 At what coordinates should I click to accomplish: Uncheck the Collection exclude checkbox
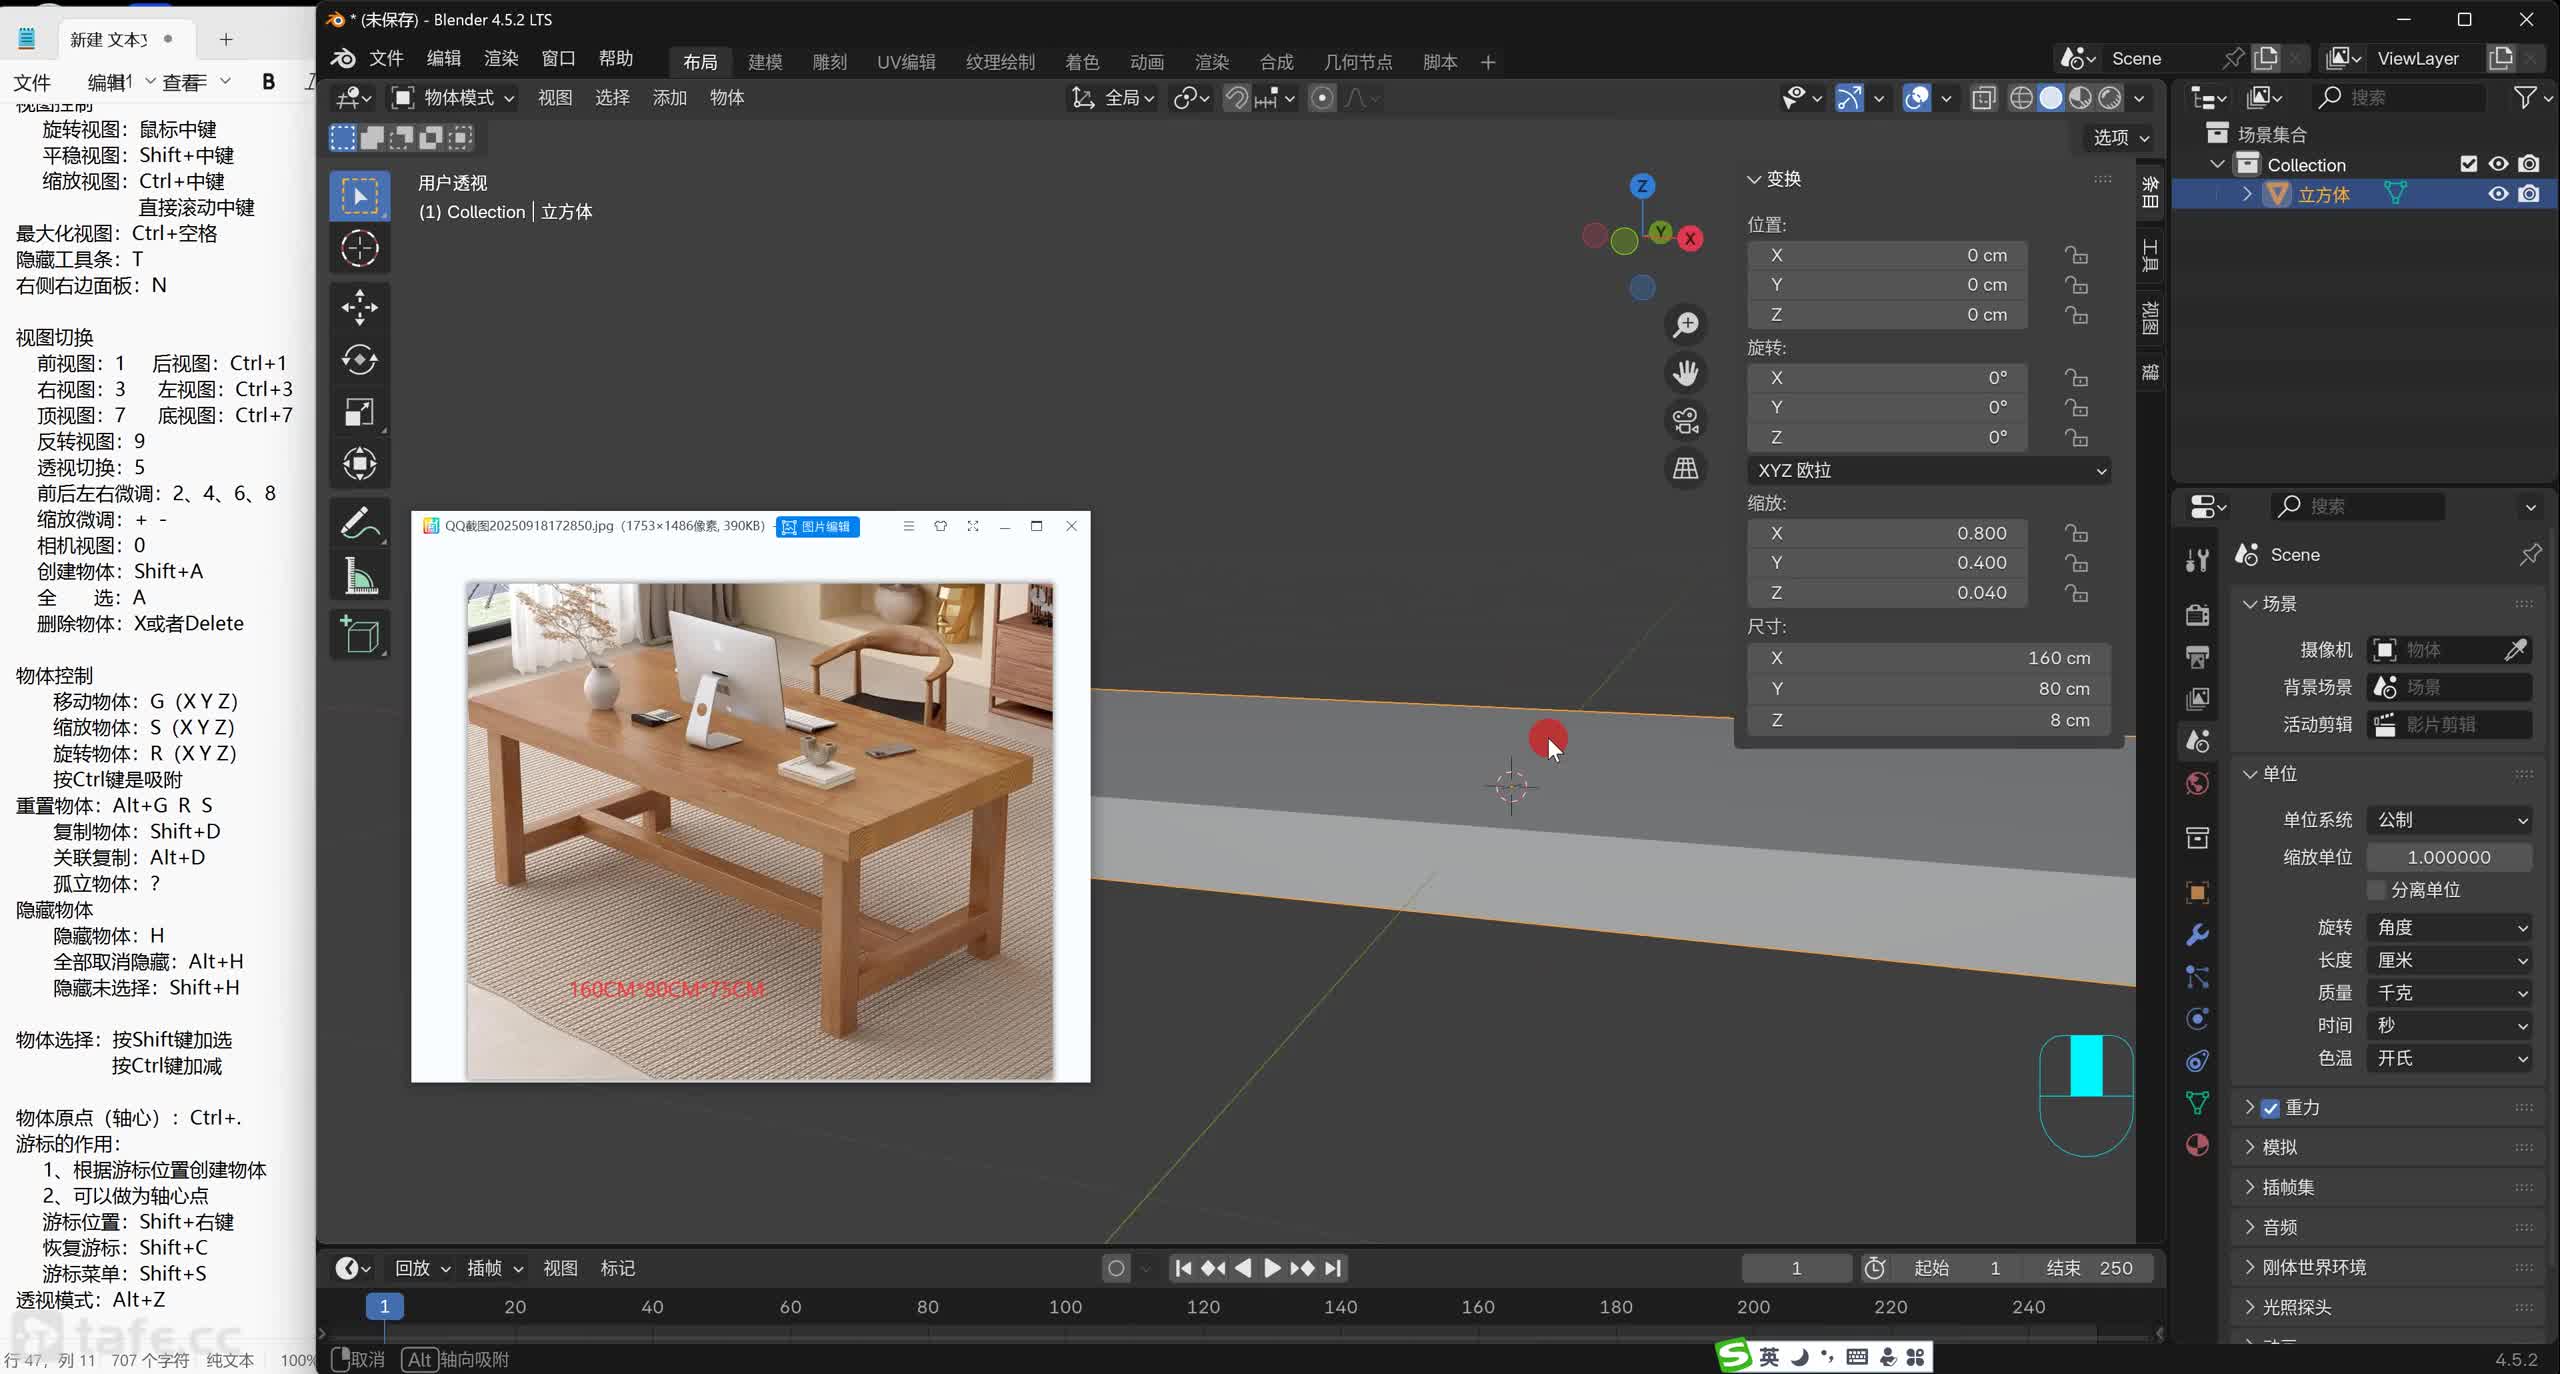coord(2468,164)
